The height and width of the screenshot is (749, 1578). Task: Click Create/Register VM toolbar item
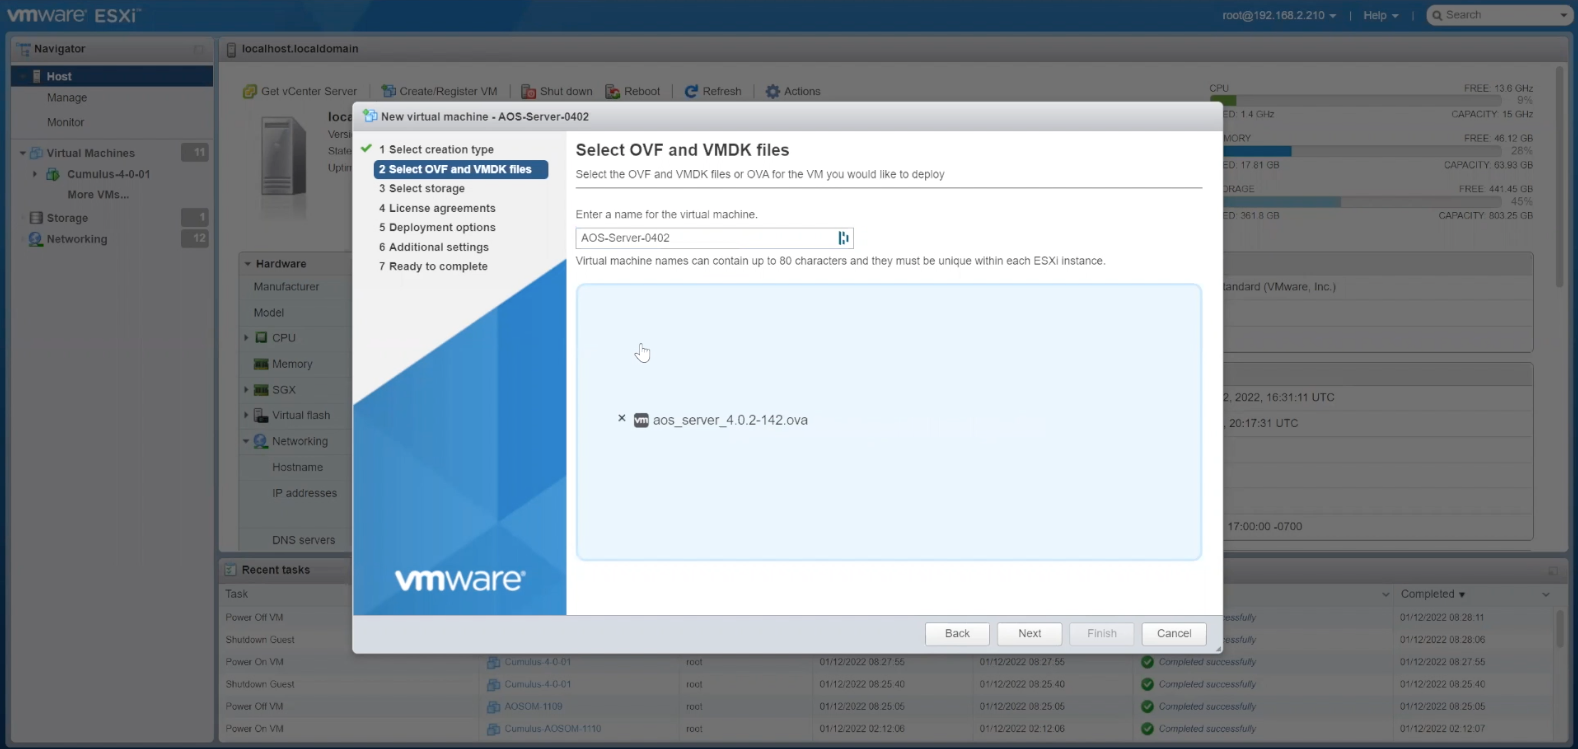(x=439, y=91)
